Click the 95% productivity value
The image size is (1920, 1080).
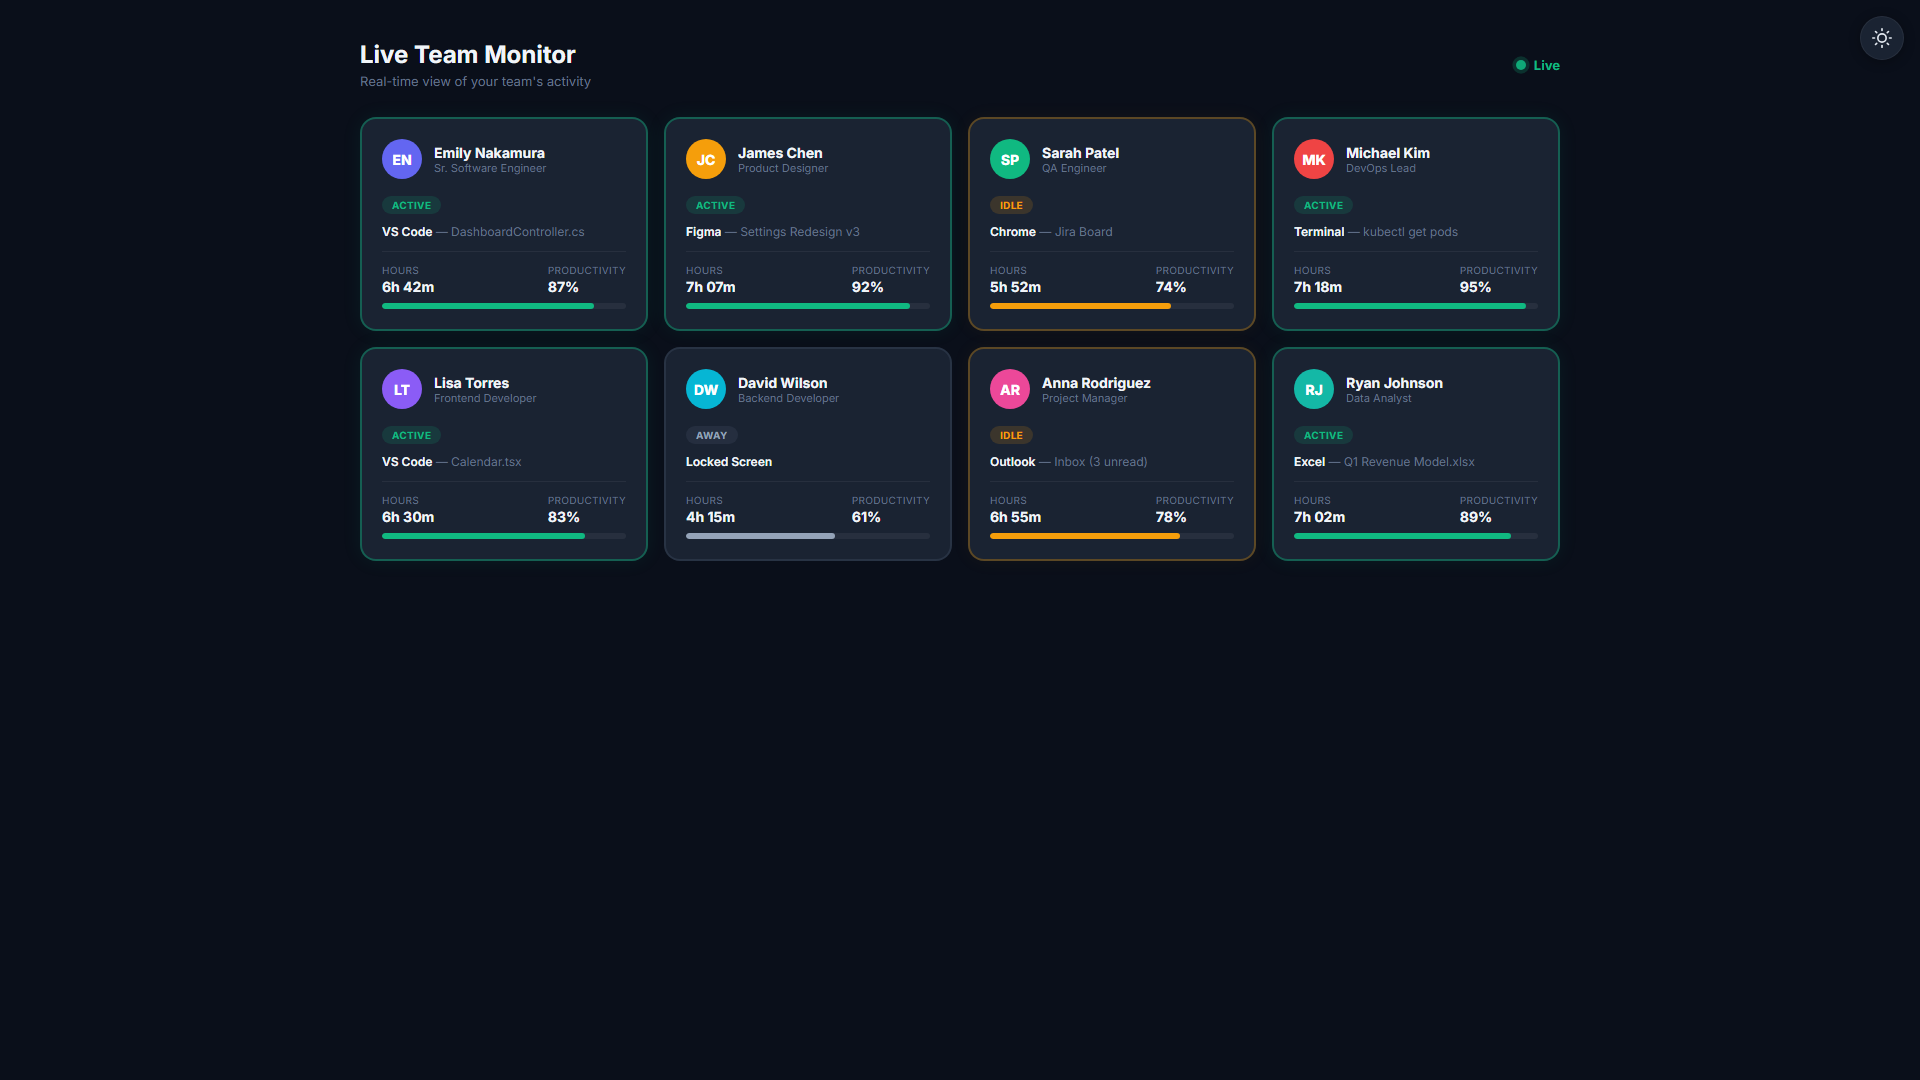[x=1475, y=287]
